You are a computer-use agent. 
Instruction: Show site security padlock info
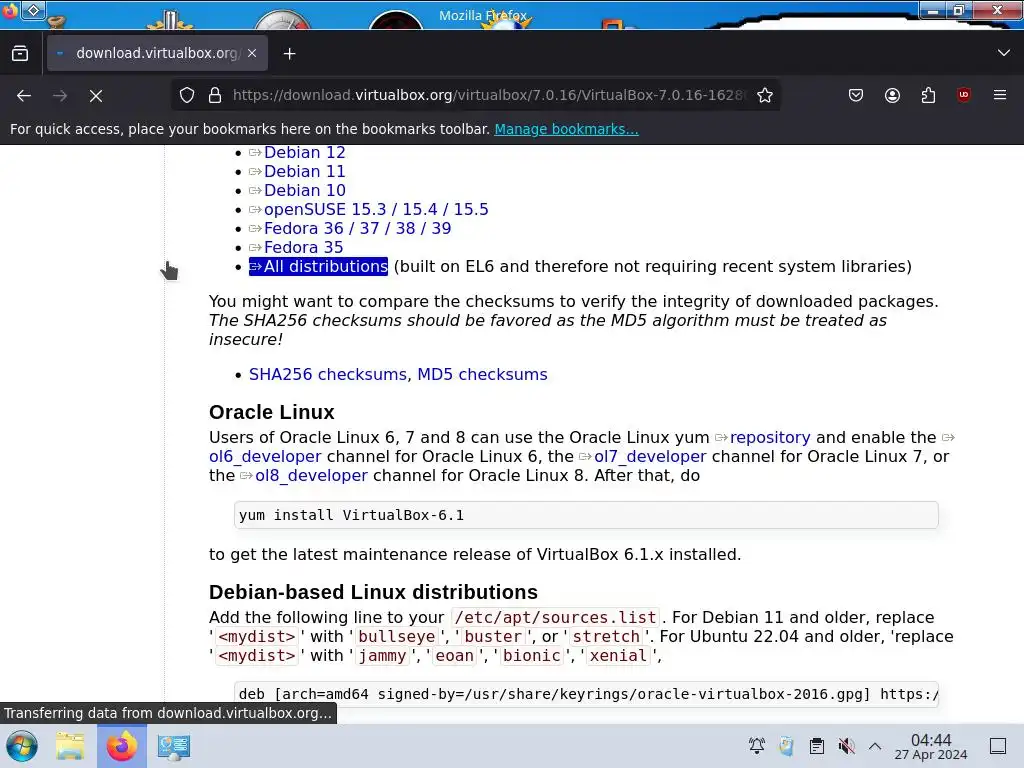pyautogui.click(x=215, y=95)
